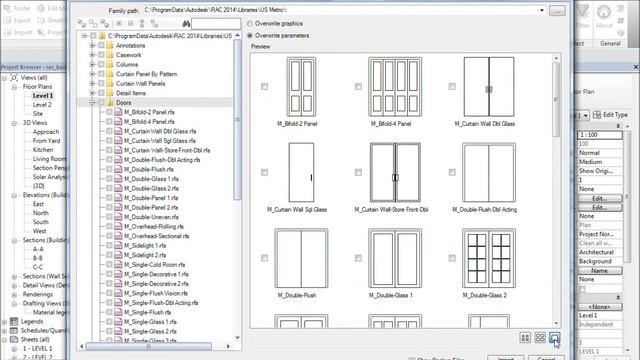
Task: Tick checkbox beside Columns folder
Action: coord(101,64)
